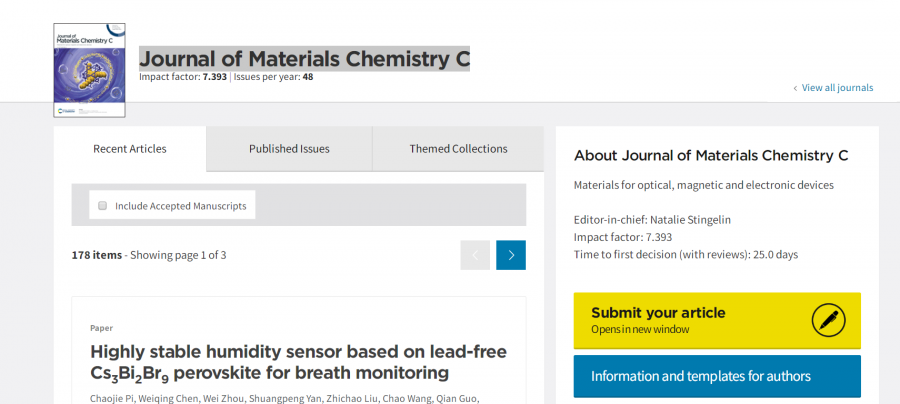Image resolution: width=900 pixels, height=404 pixels.
Task: Enable the Include Accepted Manuscripts checkbox
Action: click(102, 206)
